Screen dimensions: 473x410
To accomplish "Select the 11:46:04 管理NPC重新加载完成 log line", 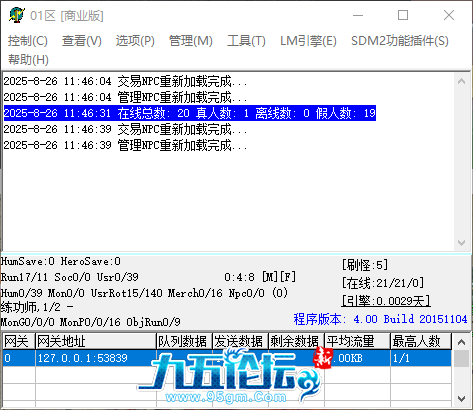I will [125, 97].
